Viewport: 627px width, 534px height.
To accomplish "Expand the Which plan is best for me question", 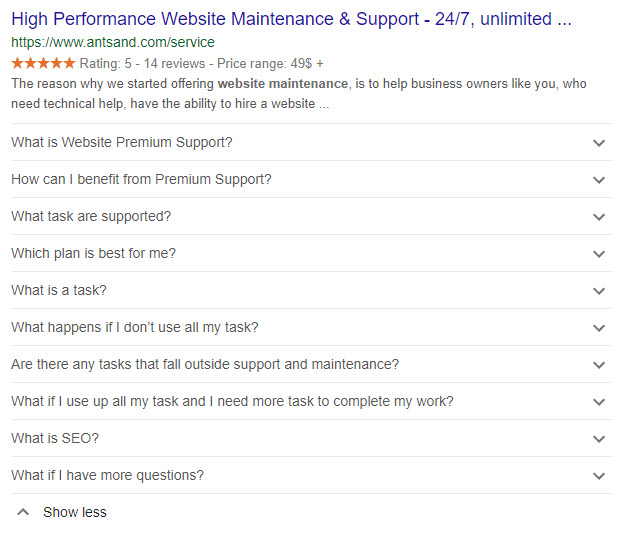I will [x=93, y=253].
